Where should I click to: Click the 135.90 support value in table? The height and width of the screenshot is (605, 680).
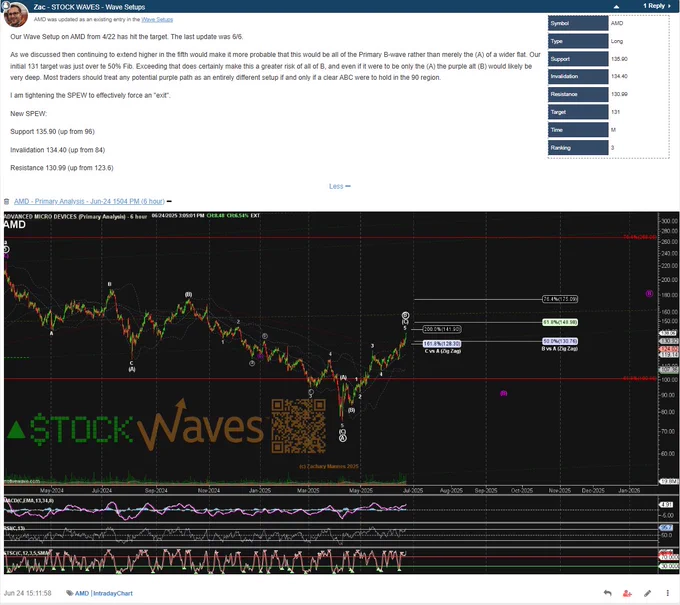click(619, 59)
